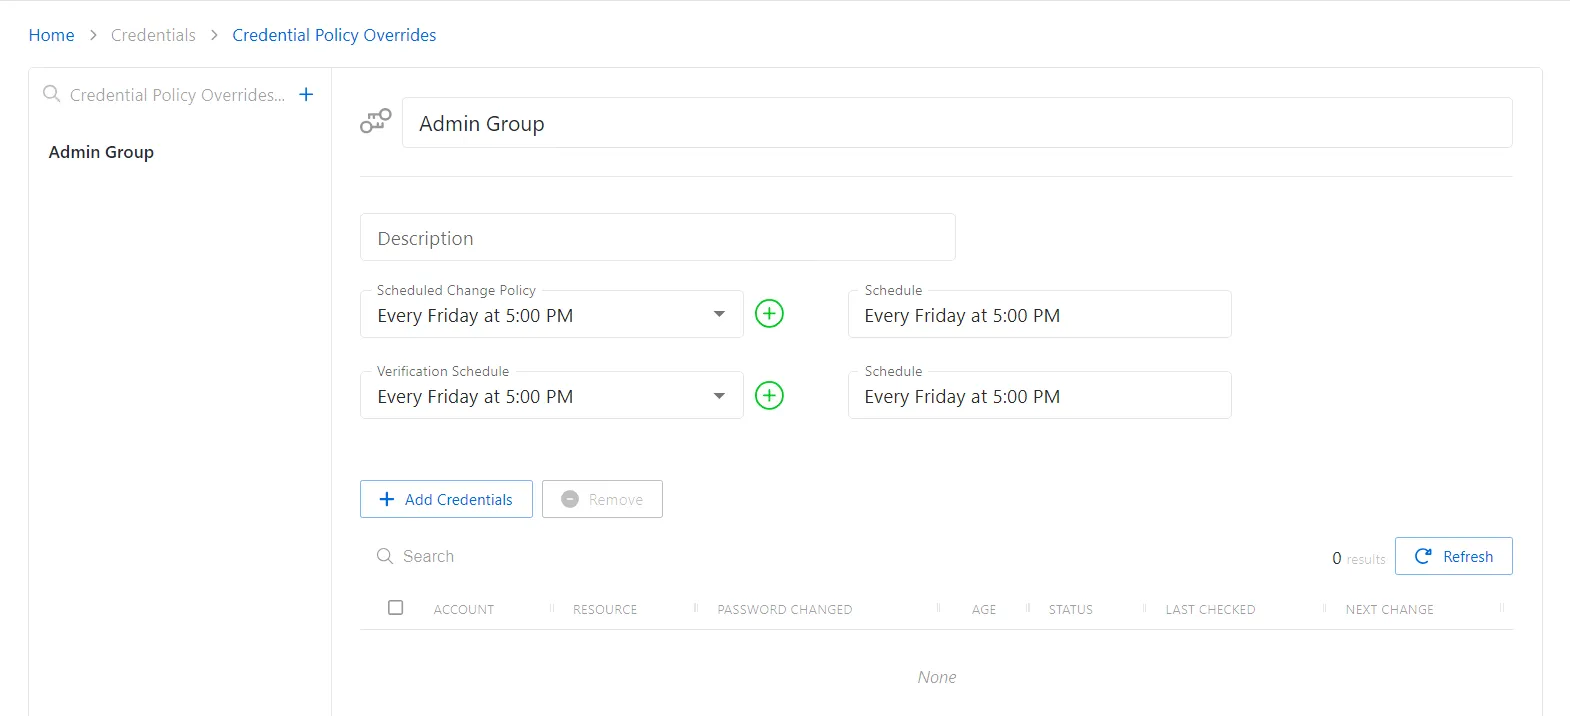Click the search magnifier in the sidebar
This screenshot has width=1570, height=716.
click(52, 94)
